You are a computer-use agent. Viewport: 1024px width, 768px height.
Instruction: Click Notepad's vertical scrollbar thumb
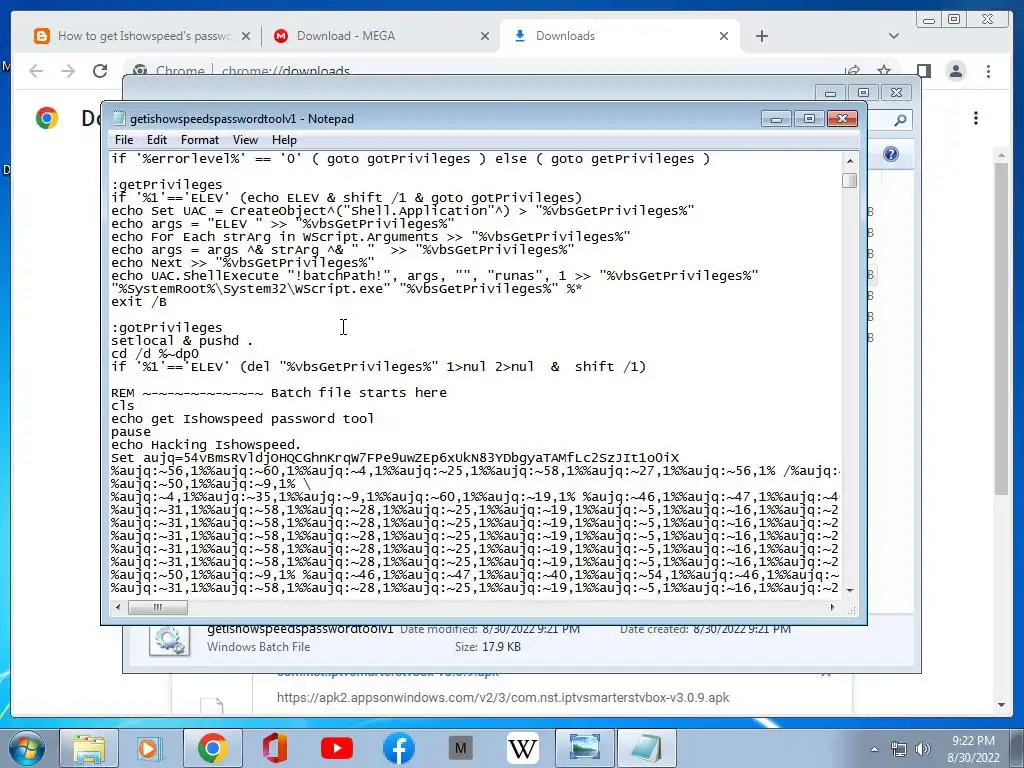click(850, 180)
